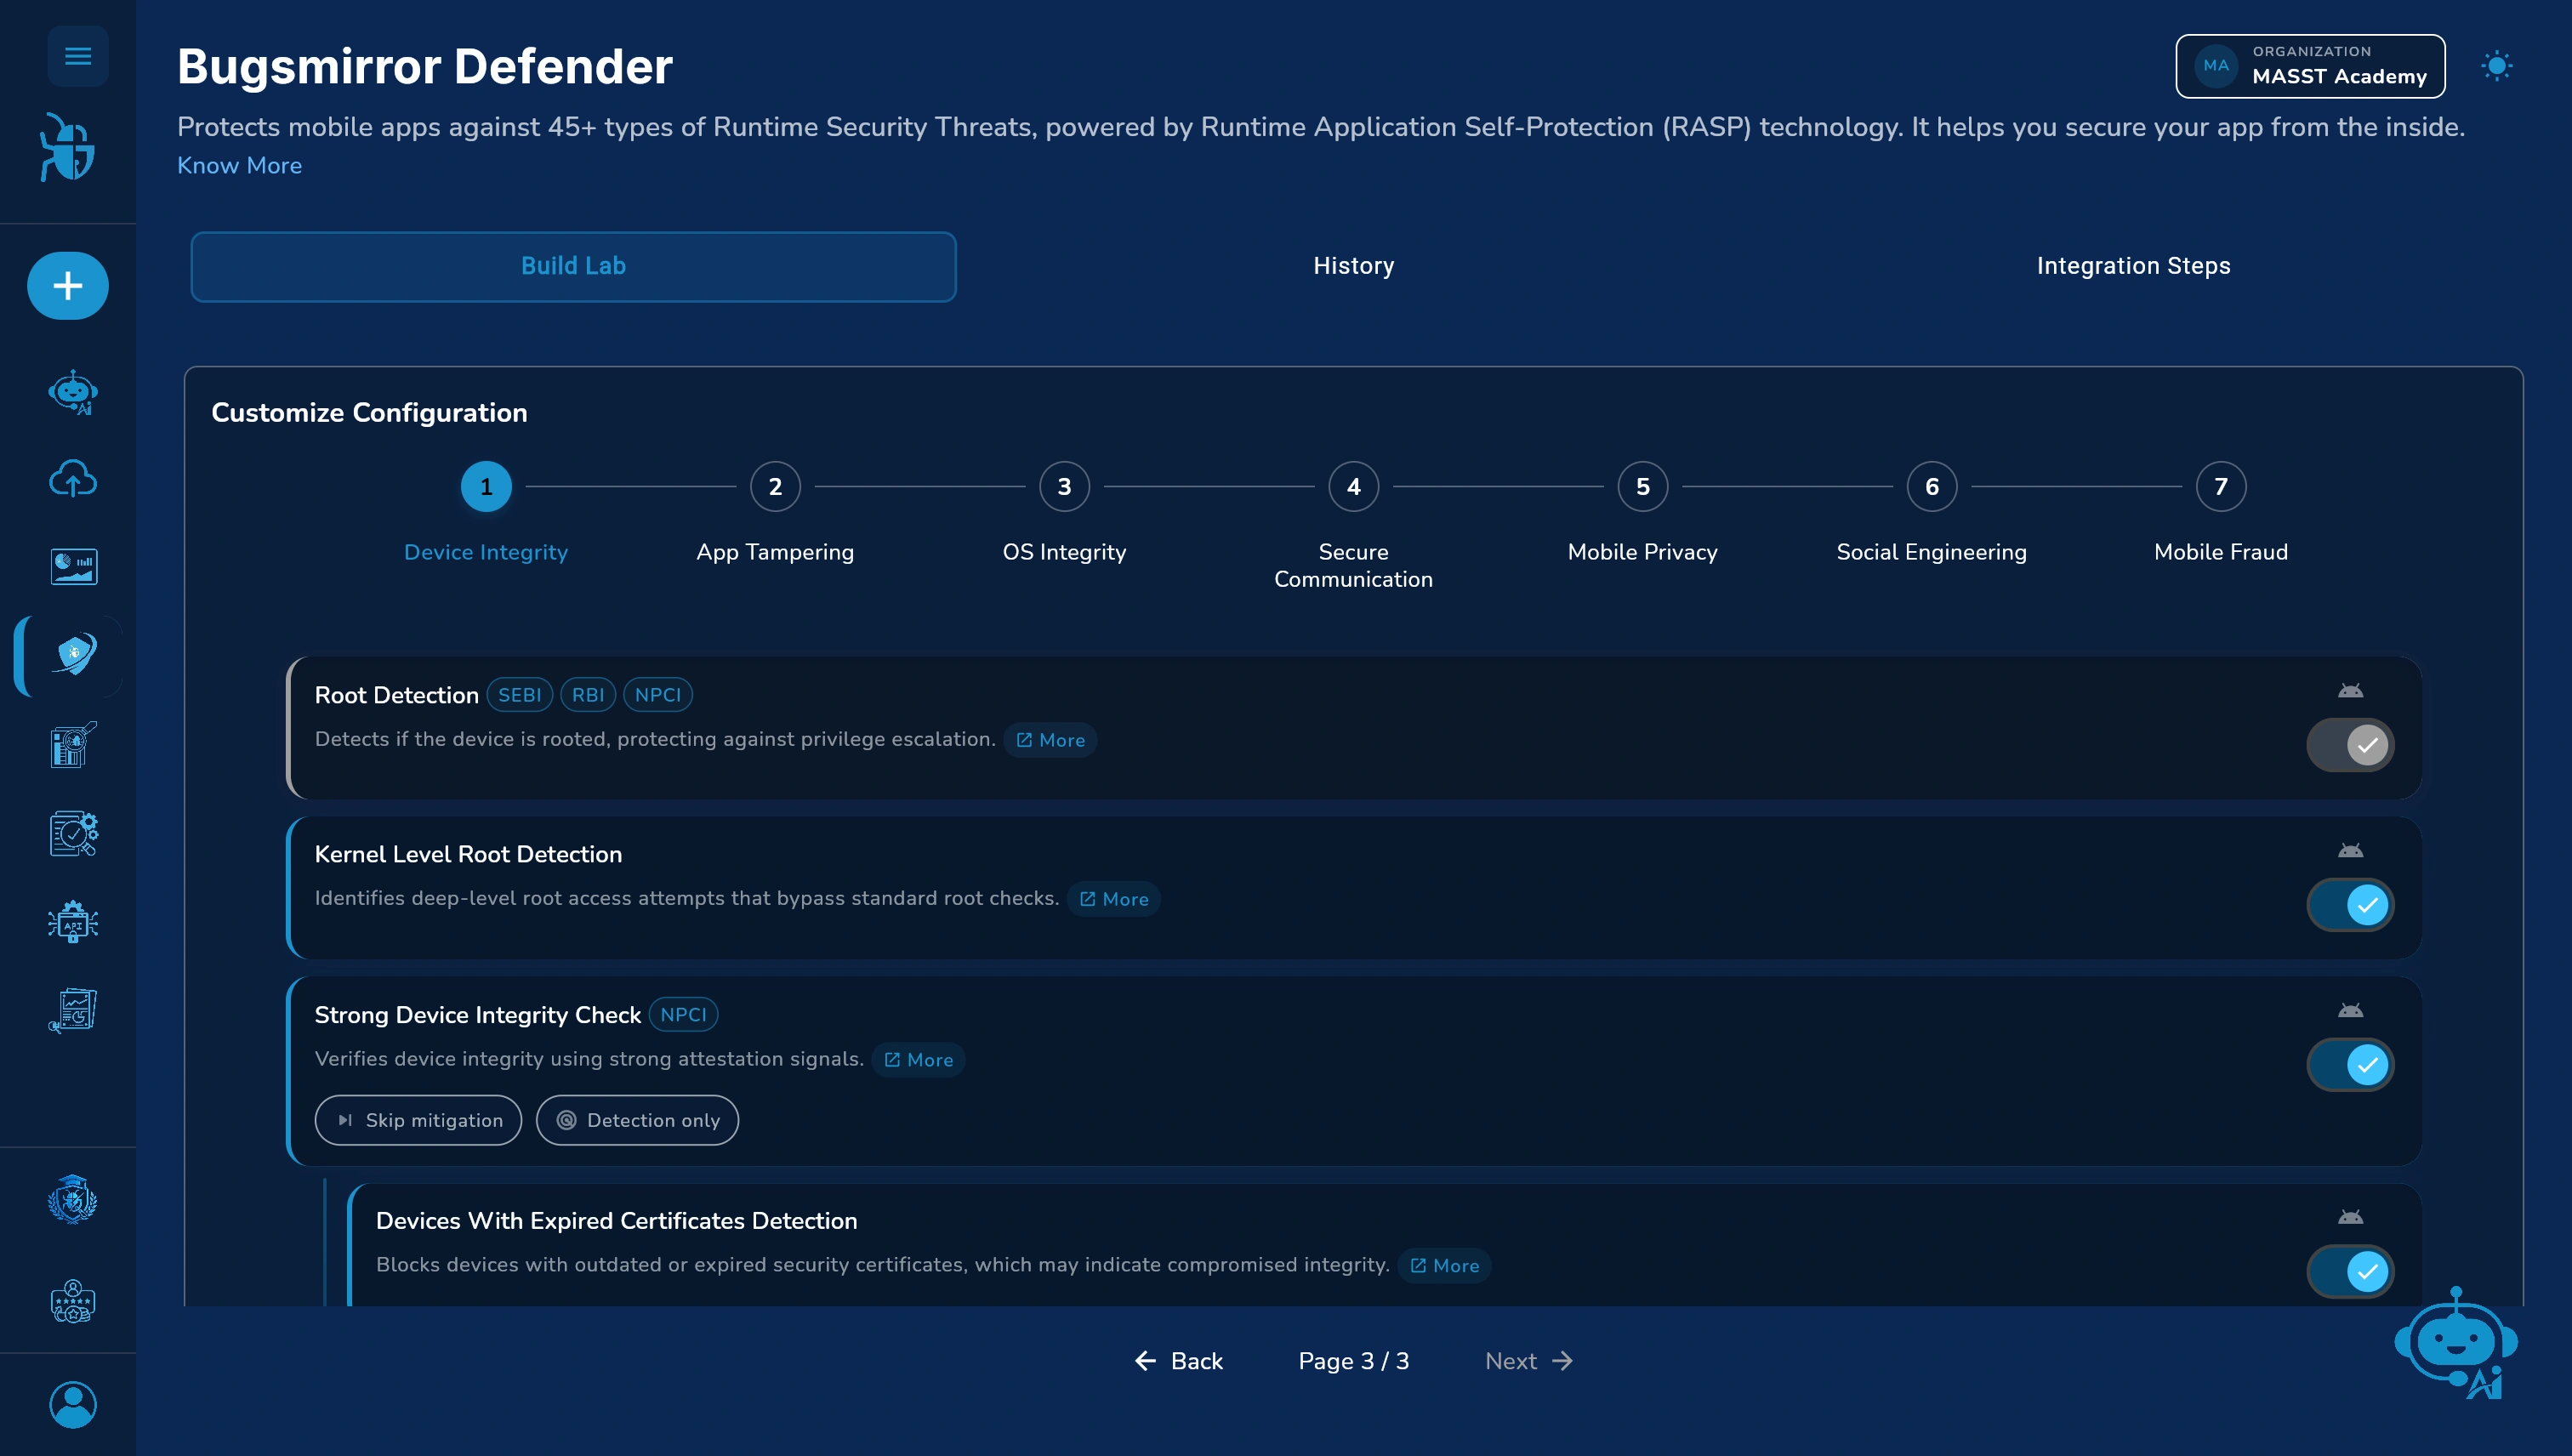This screenshot has width=2572, height=1456.
Task: Click the Bugsmirror bug logo icon
Action: (68, 147)
